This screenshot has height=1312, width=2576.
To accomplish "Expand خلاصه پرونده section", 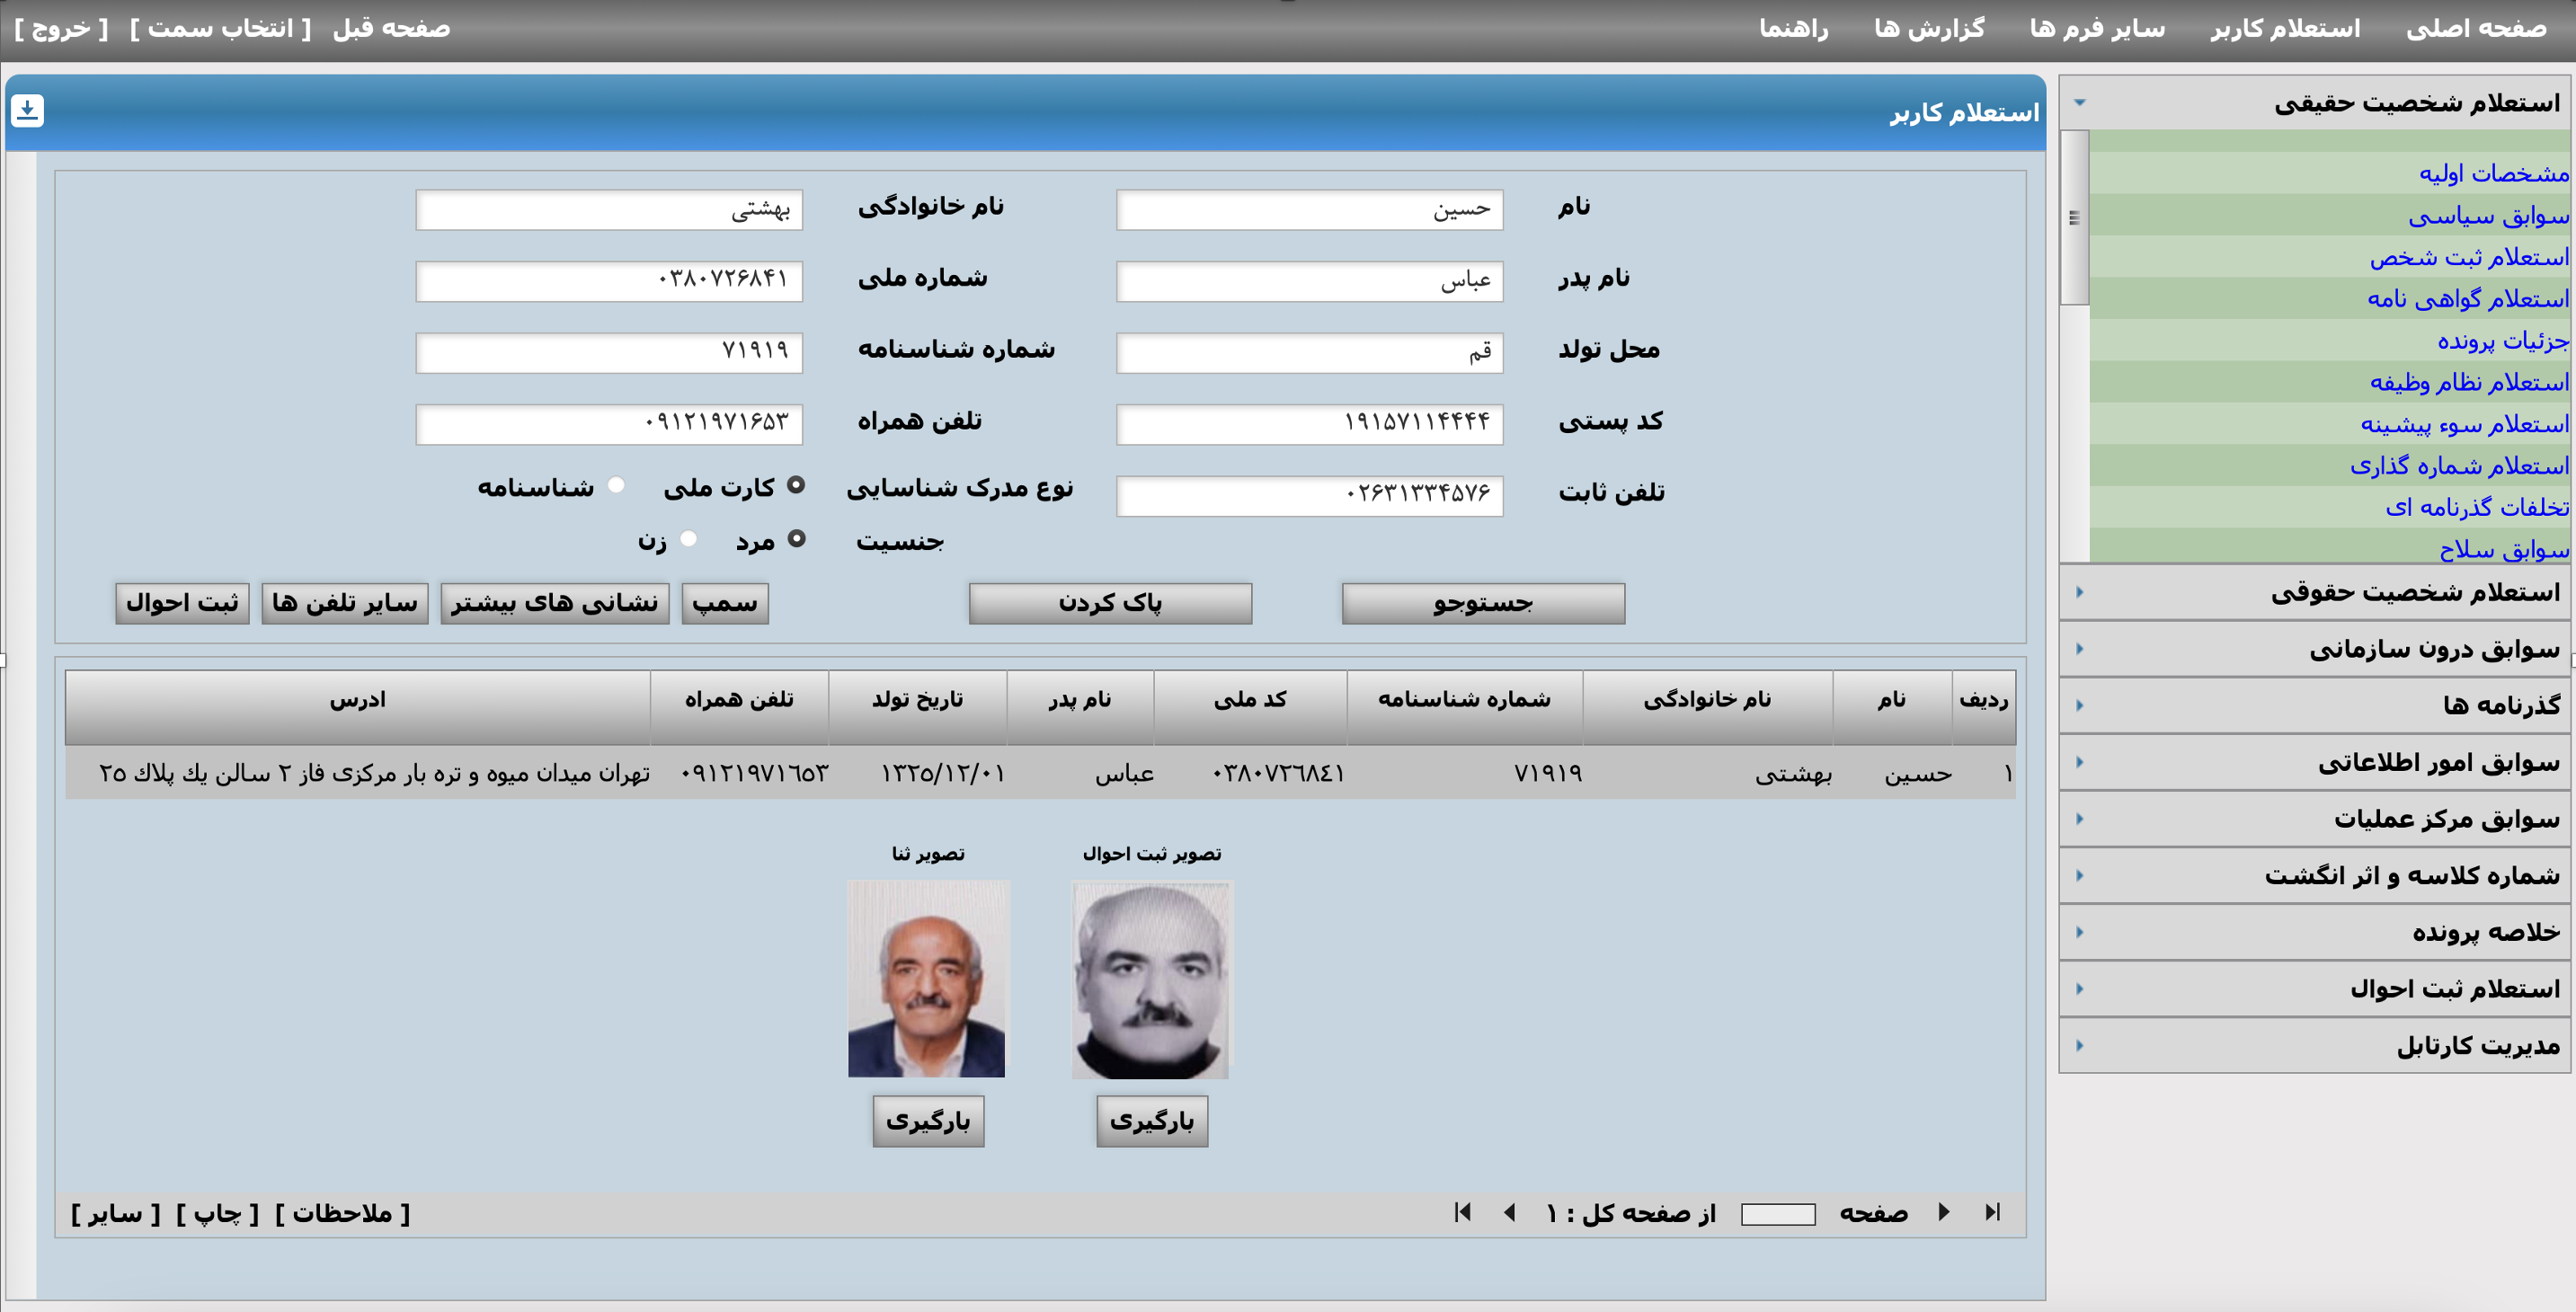I will point(2315,932).
